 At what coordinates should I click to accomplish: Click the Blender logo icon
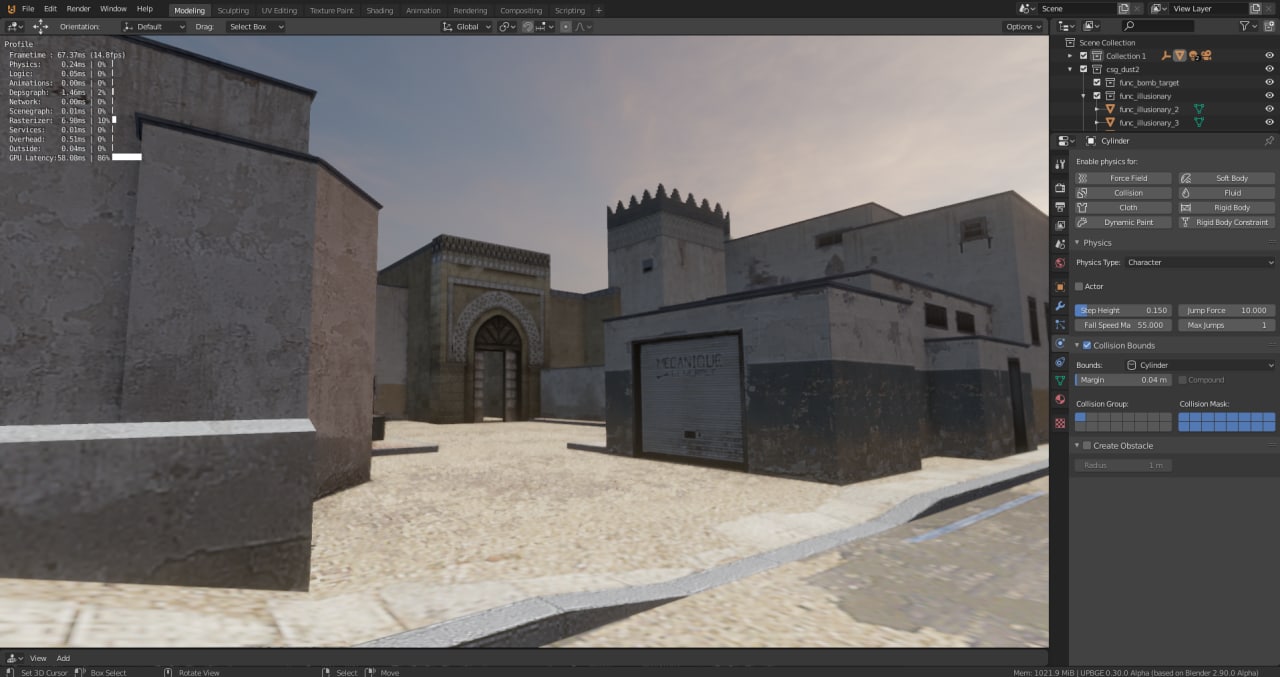click(x=10, y=9)
